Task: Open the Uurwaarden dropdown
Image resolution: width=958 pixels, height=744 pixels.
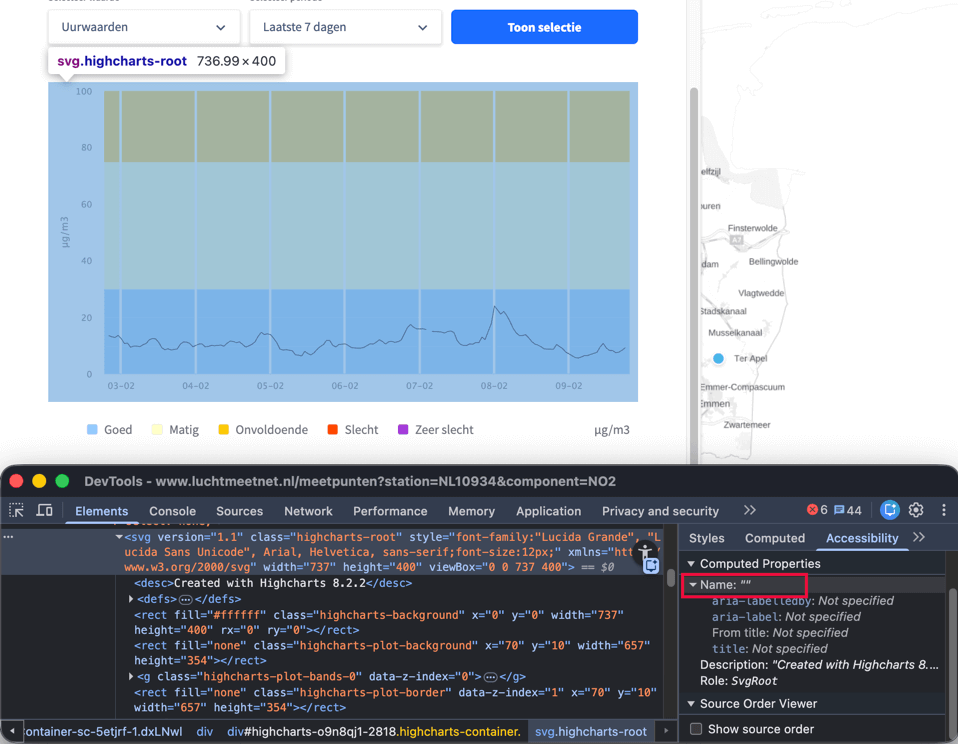Action: pyautogui.click(x=144, y=27)
